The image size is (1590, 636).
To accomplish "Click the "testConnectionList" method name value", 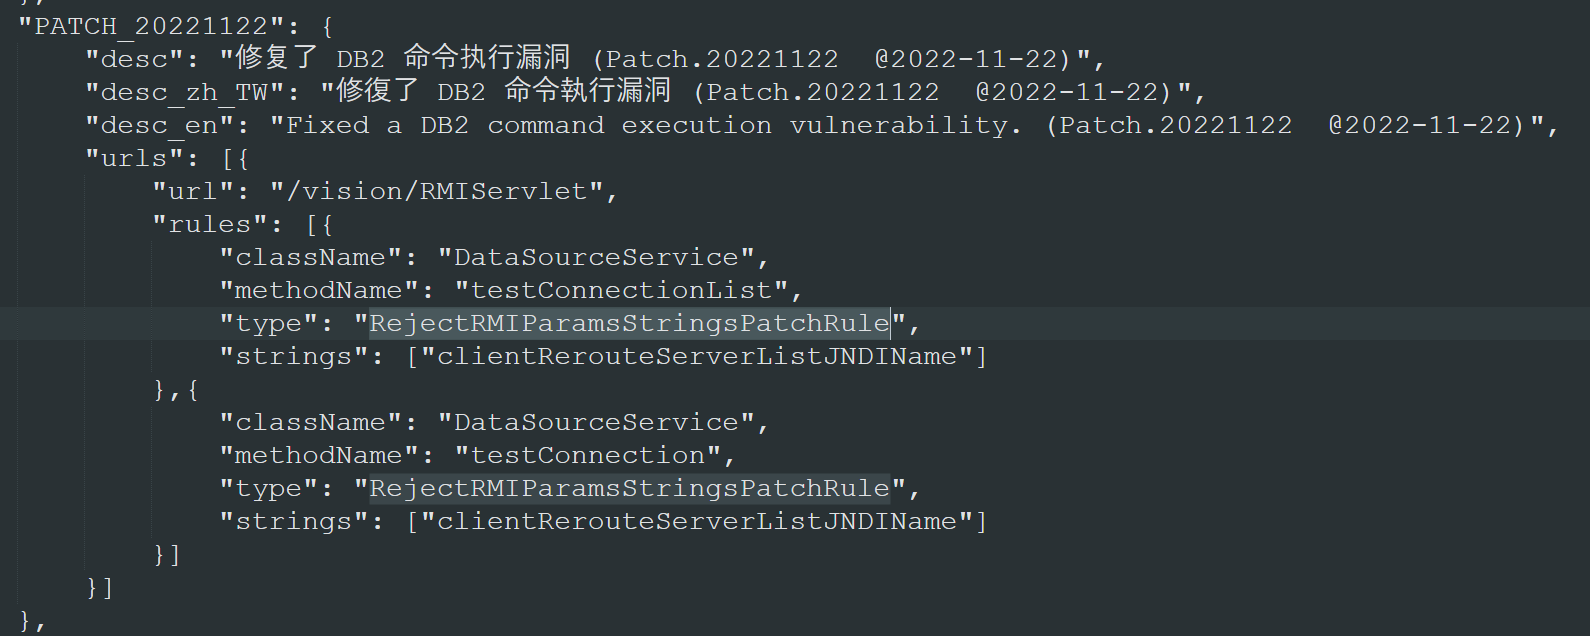I will tap(621, 291).
